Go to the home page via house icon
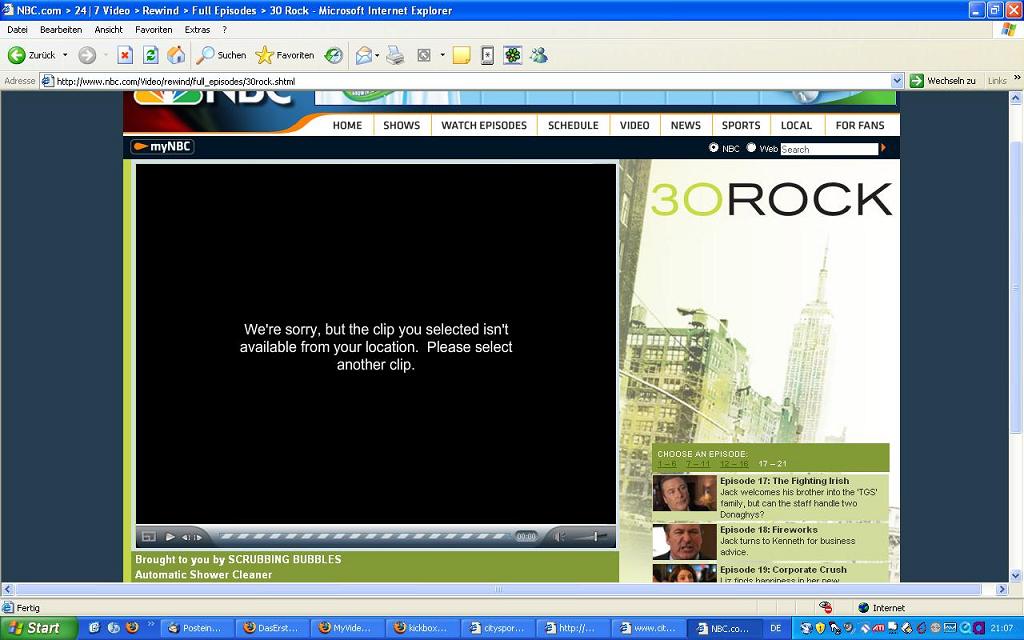Screen dimensions: 1024x640 click(176, 56)
